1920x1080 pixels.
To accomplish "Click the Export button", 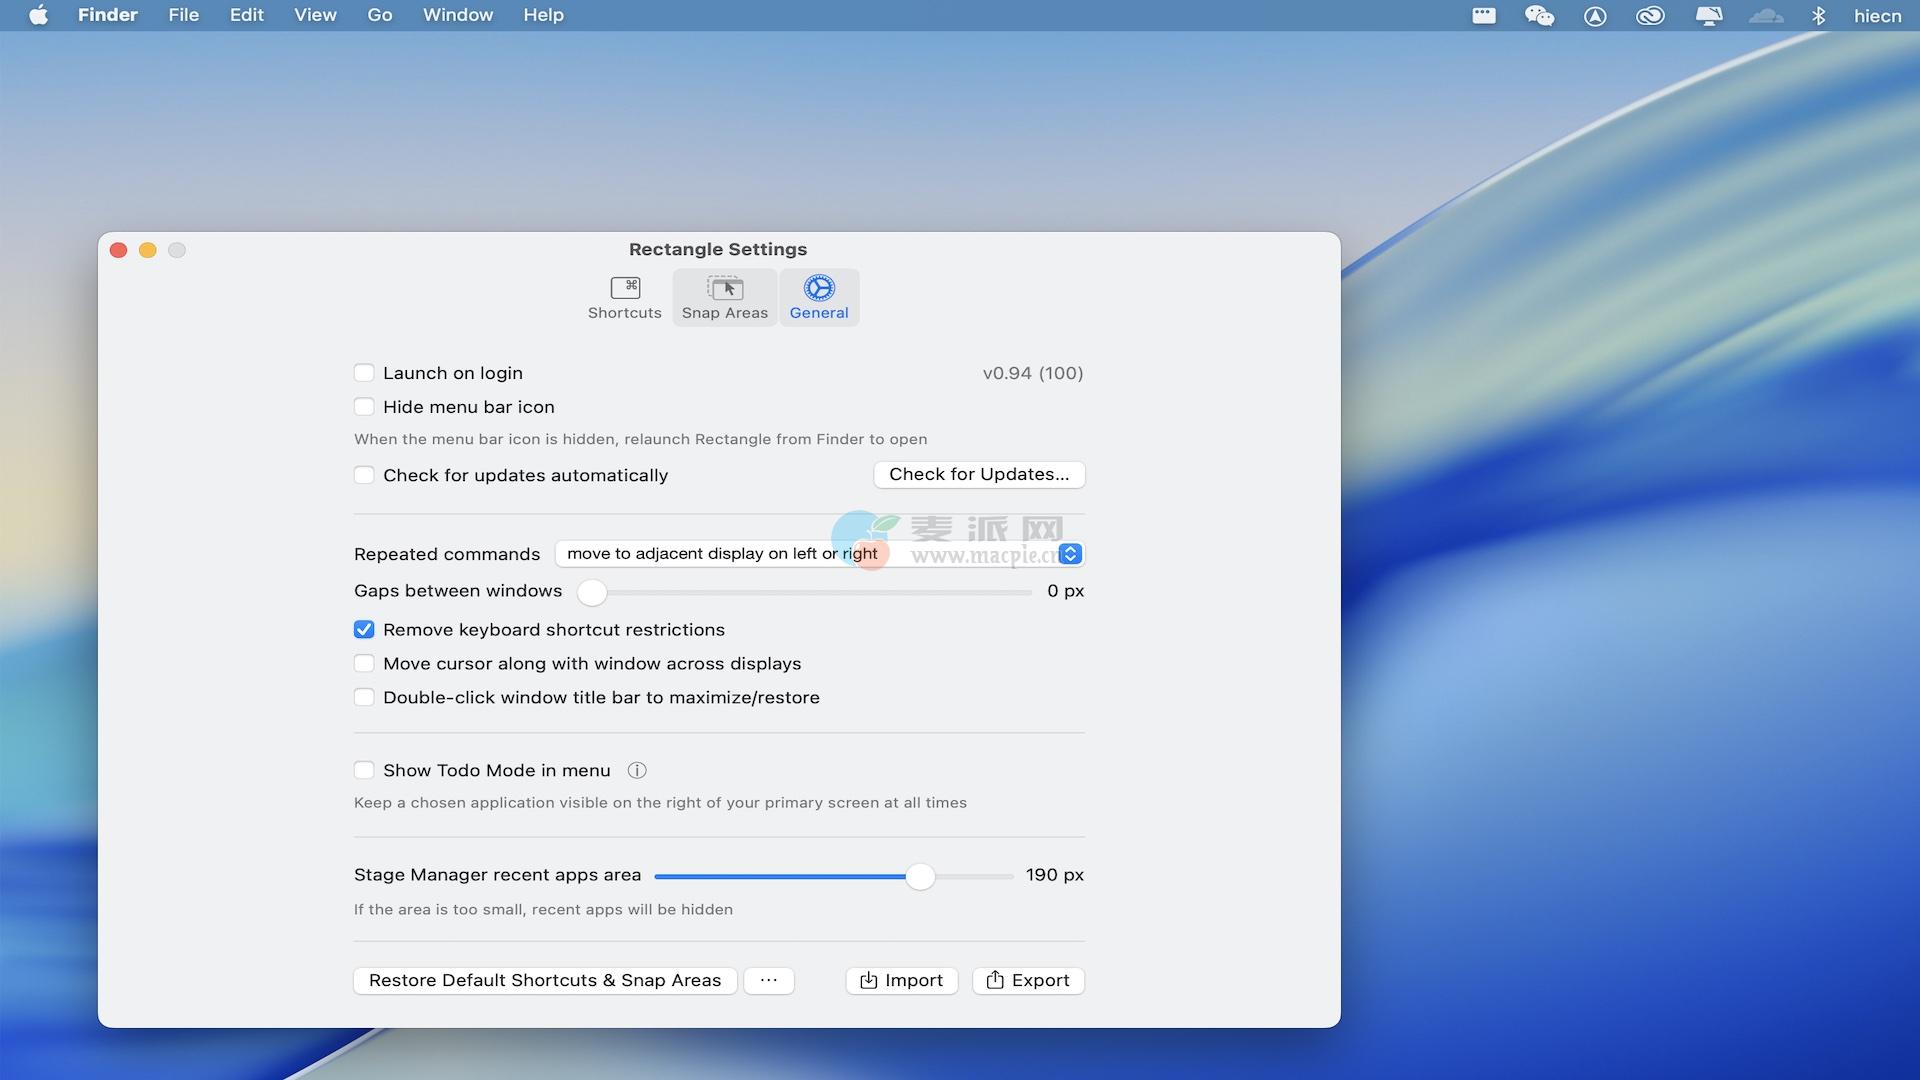I will [1028, 981].
